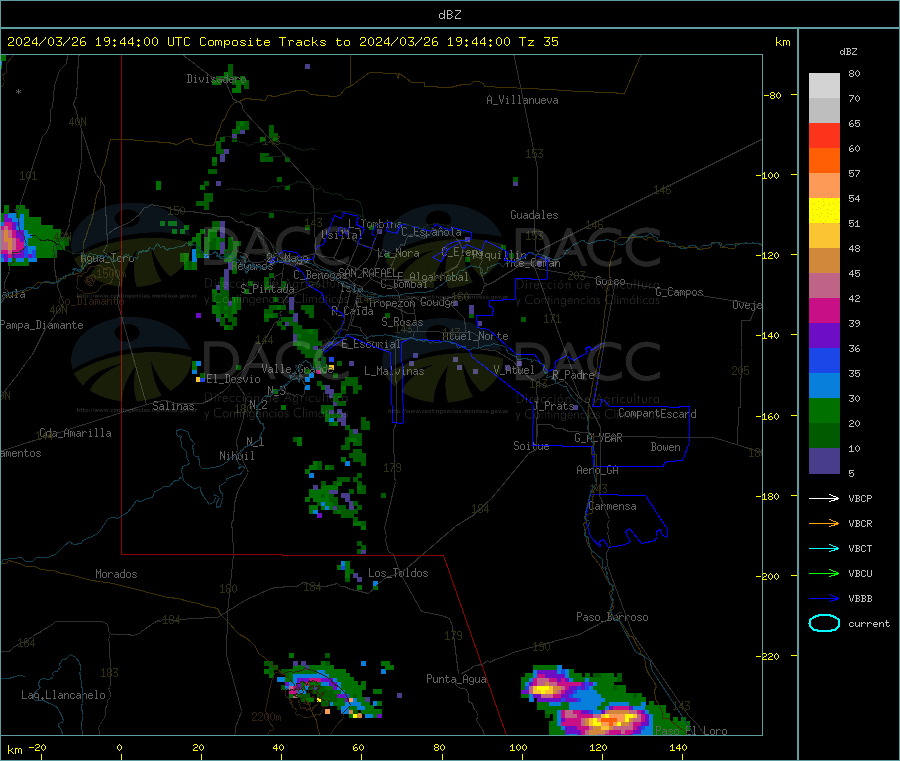Click the Divisadero map label

tap(216, 79)
